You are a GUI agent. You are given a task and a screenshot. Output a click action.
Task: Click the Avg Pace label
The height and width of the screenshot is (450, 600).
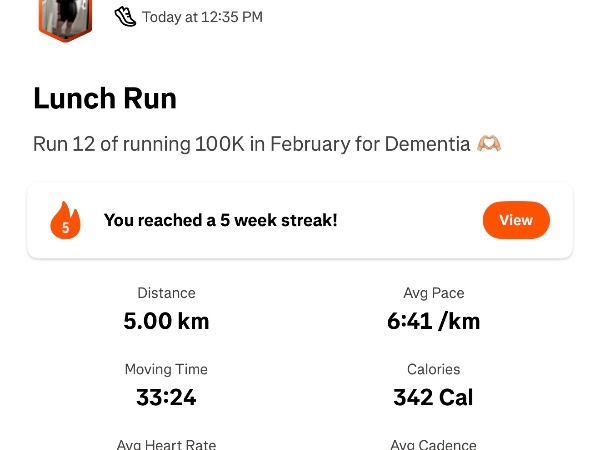tap(434, 293)
